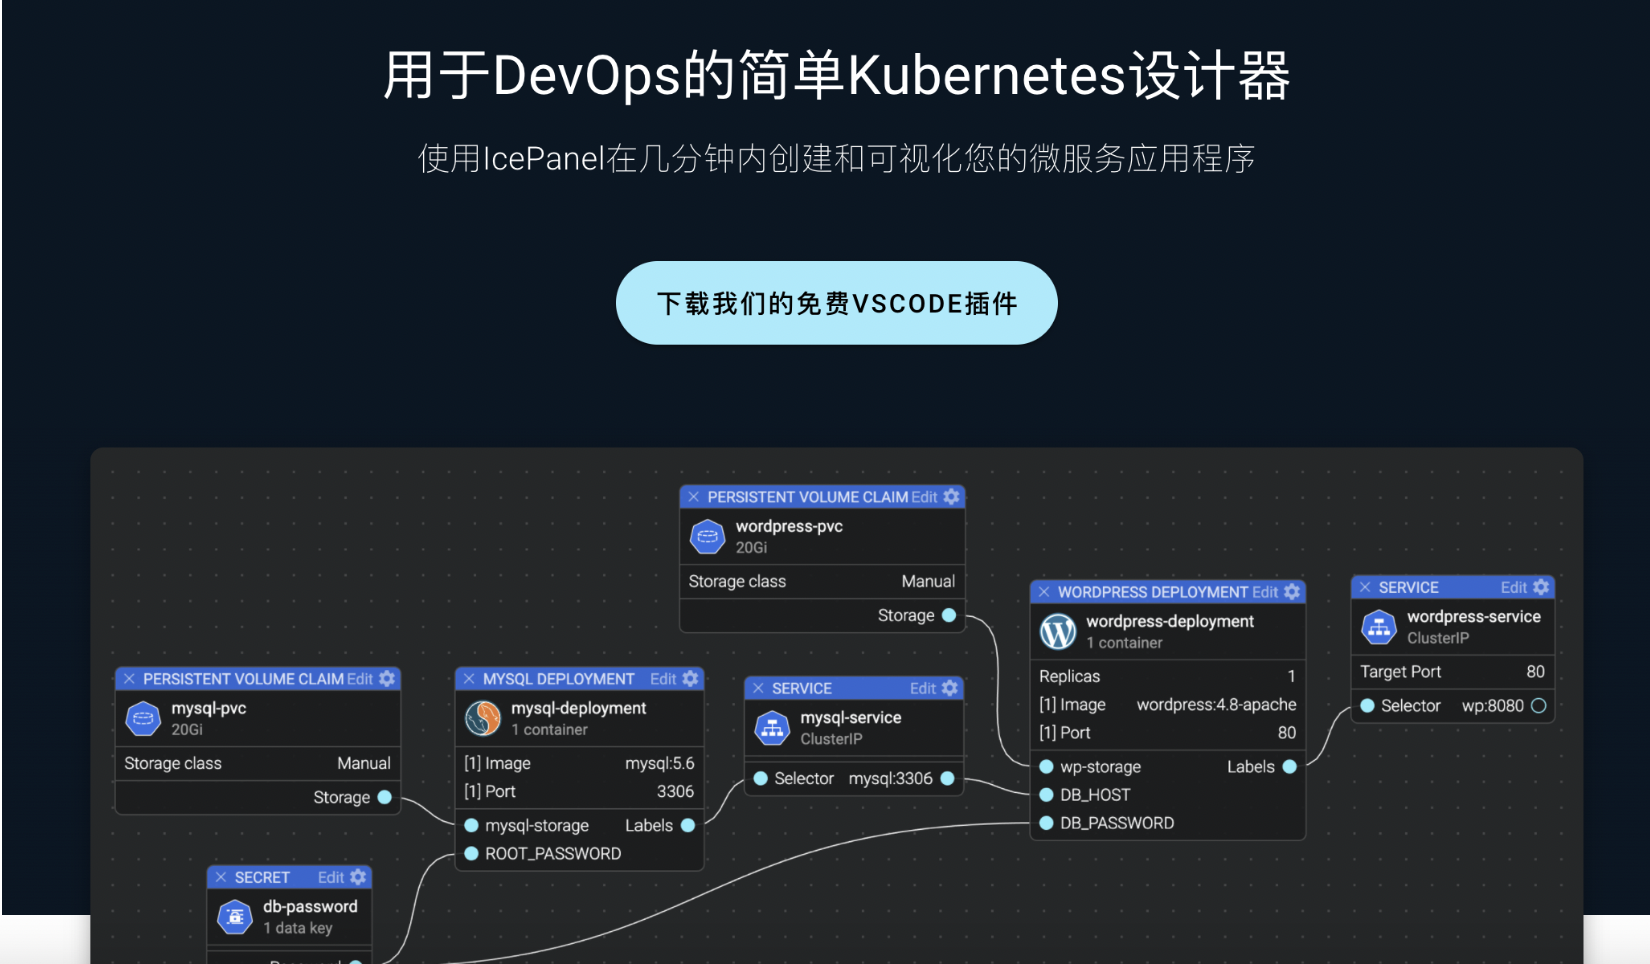Click the wordpress-service network hexagon icon
This screenshot has height=964, width=1650.
click(x=1379, y=627)
